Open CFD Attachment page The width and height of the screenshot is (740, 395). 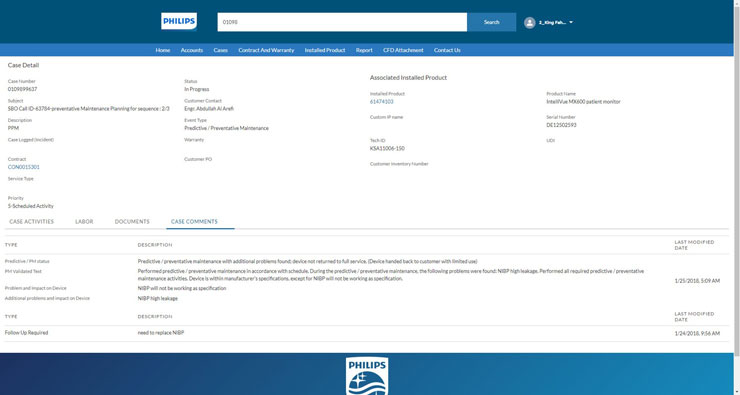click(x=403, y=50)
